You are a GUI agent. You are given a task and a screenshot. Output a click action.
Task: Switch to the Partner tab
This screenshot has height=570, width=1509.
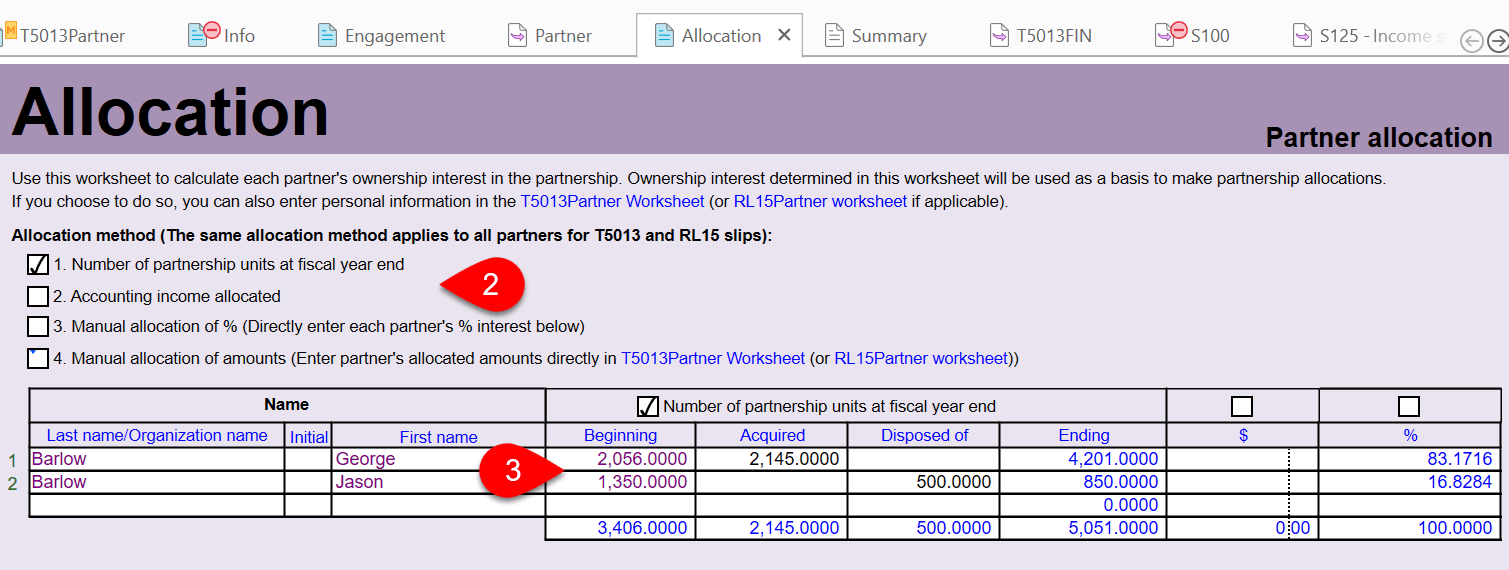[x=563, y=36]
